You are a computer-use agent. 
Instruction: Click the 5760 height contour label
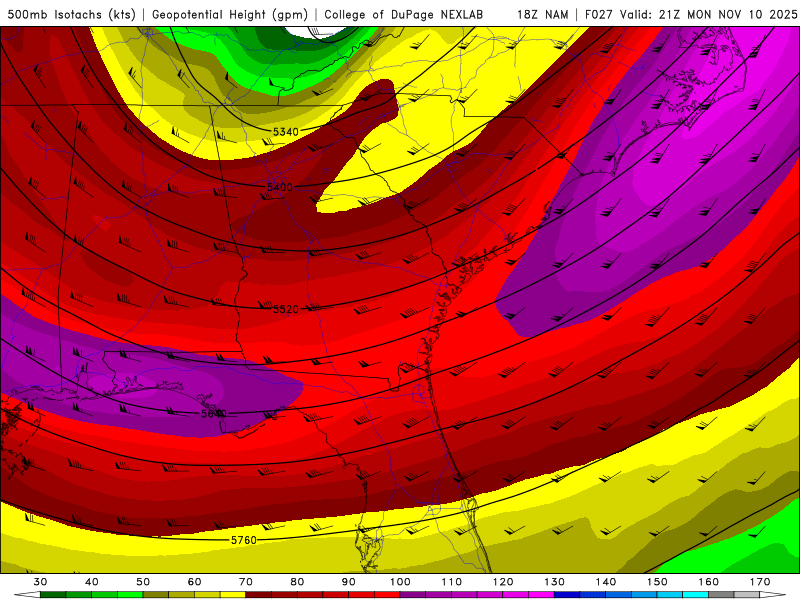coord(244,540)
